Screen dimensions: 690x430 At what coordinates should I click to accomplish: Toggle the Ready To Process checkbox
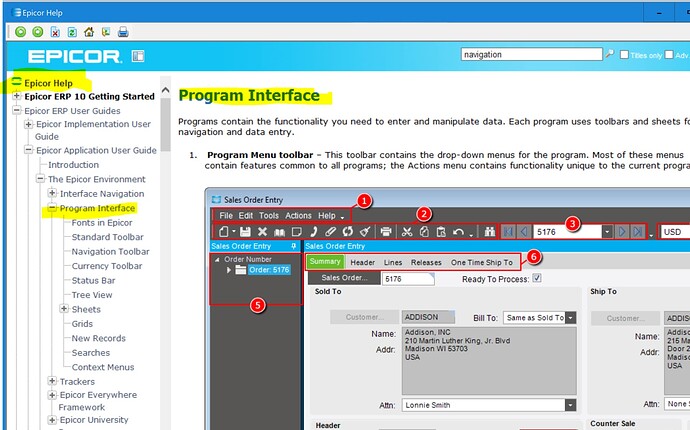(x=537, y=278)
